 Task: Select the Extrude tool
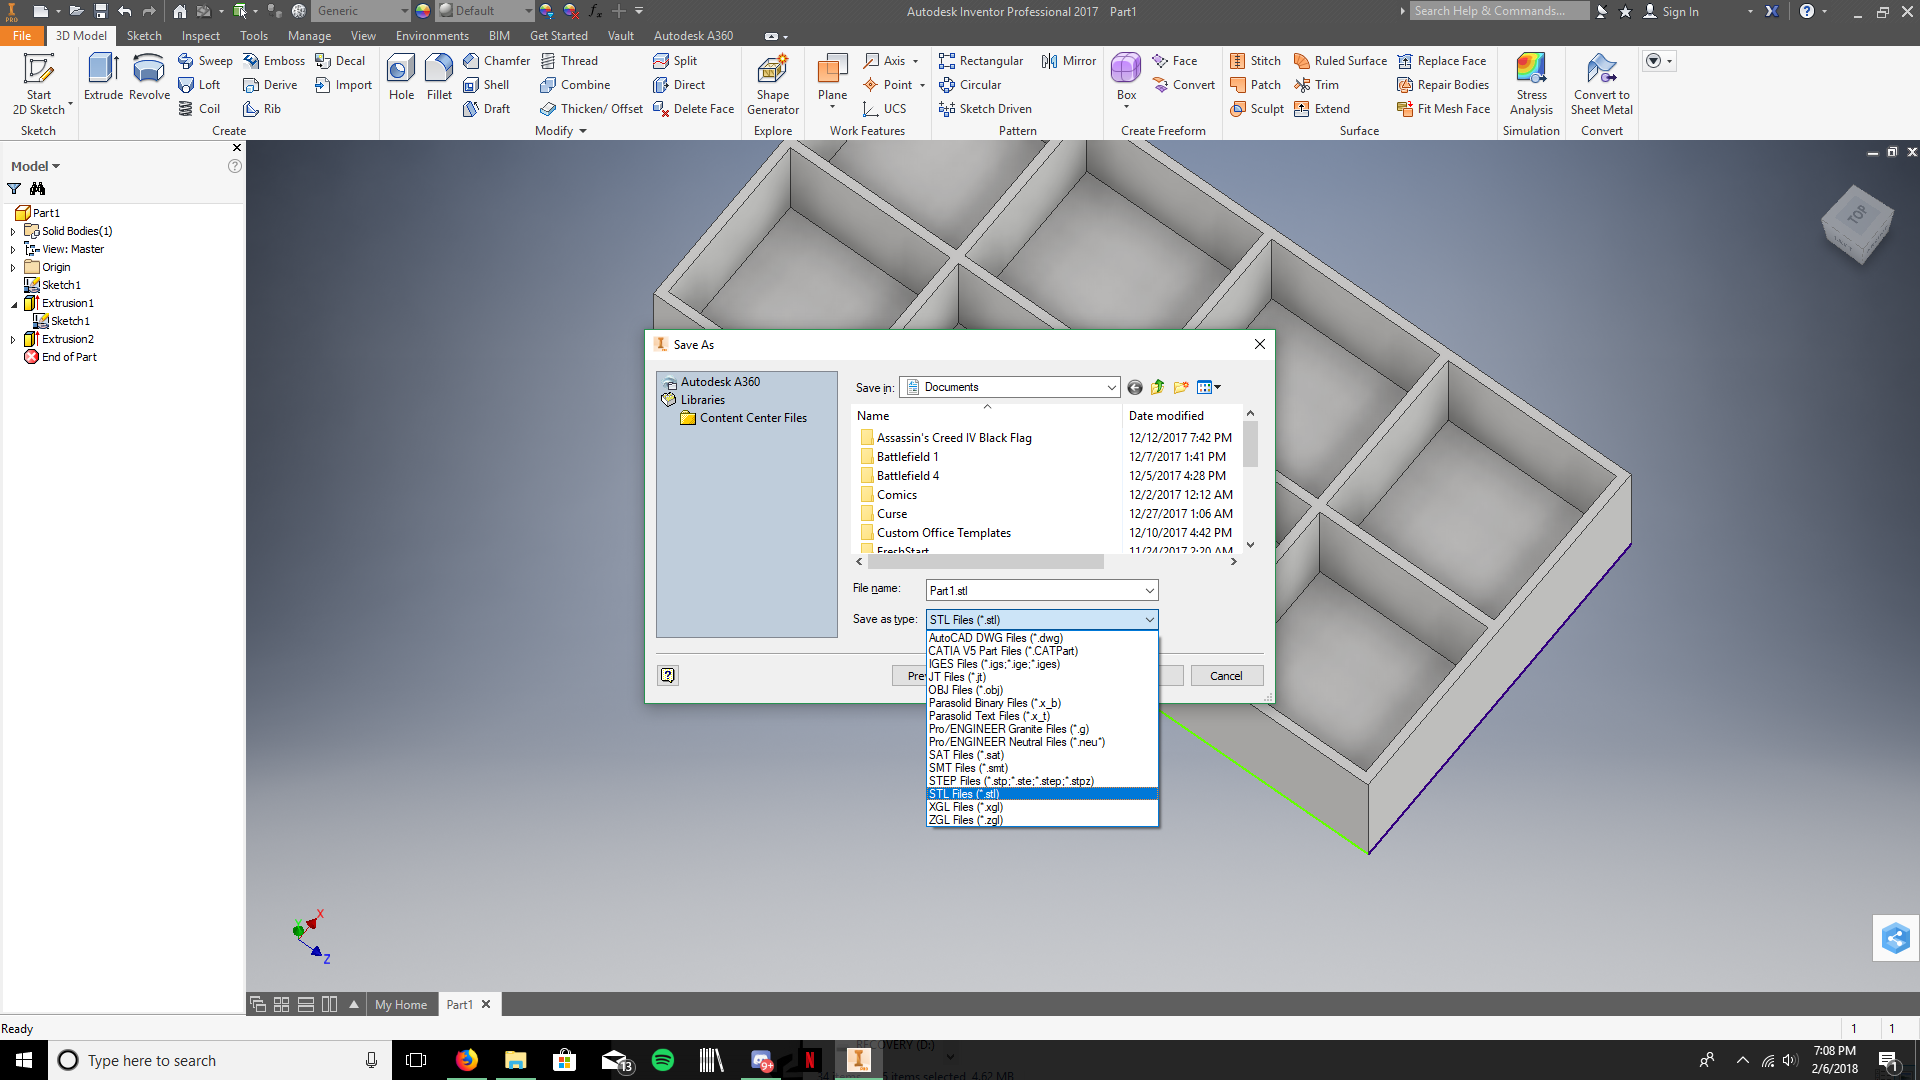point(103,77)
